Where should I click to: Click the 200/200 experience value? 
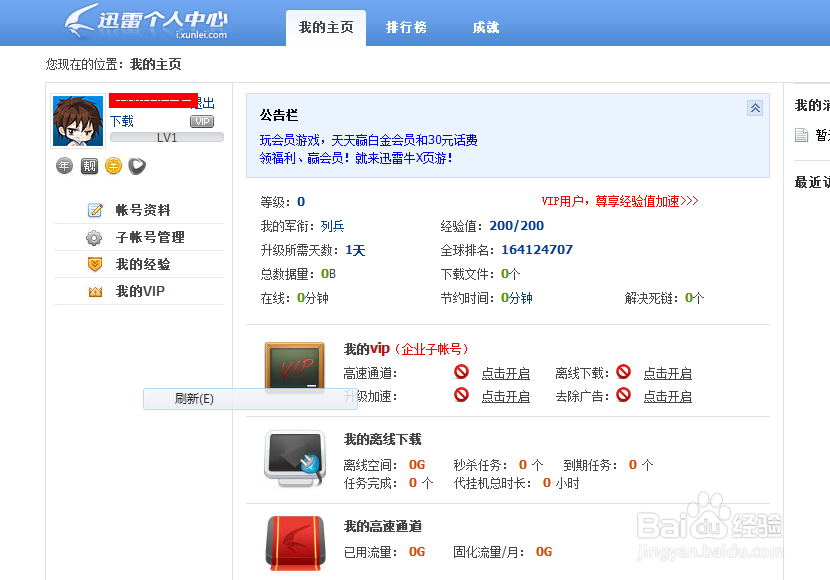[517, 226]
